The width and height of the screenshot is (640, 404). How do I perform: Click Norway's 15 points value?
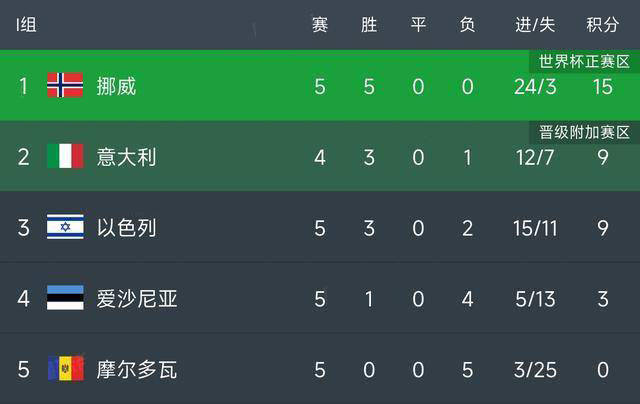602,87
